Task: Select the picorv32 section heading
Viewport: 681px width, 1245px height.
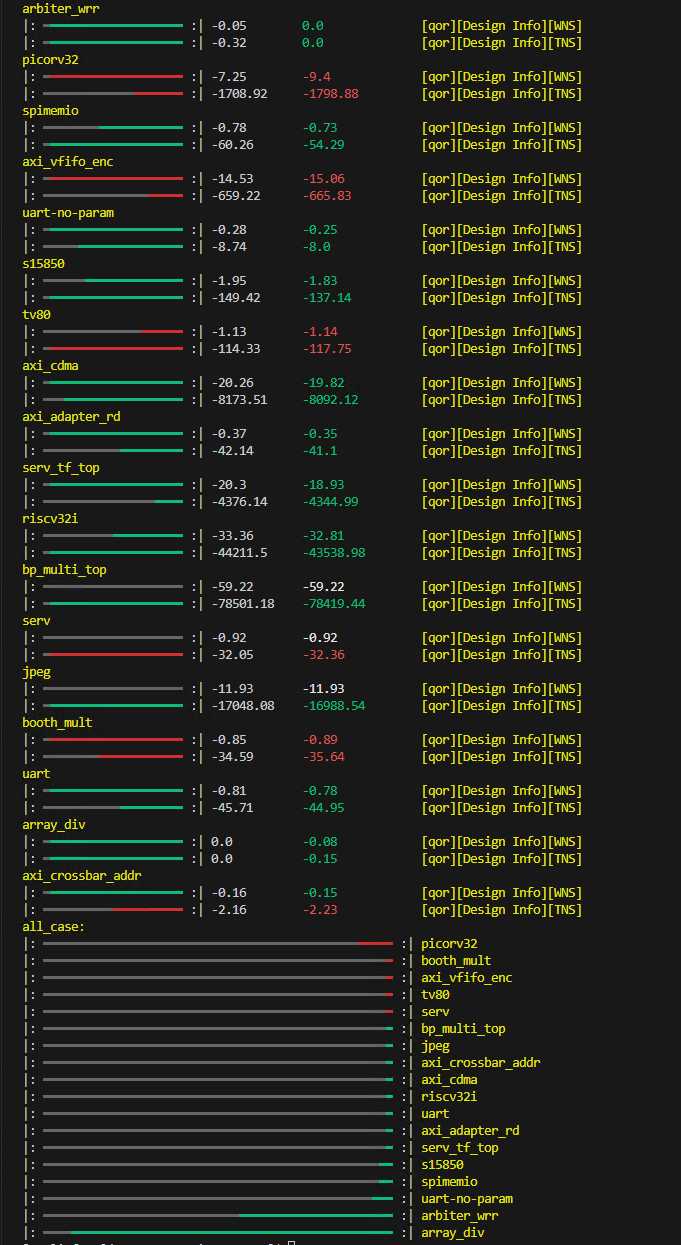Action: [50, 60]
